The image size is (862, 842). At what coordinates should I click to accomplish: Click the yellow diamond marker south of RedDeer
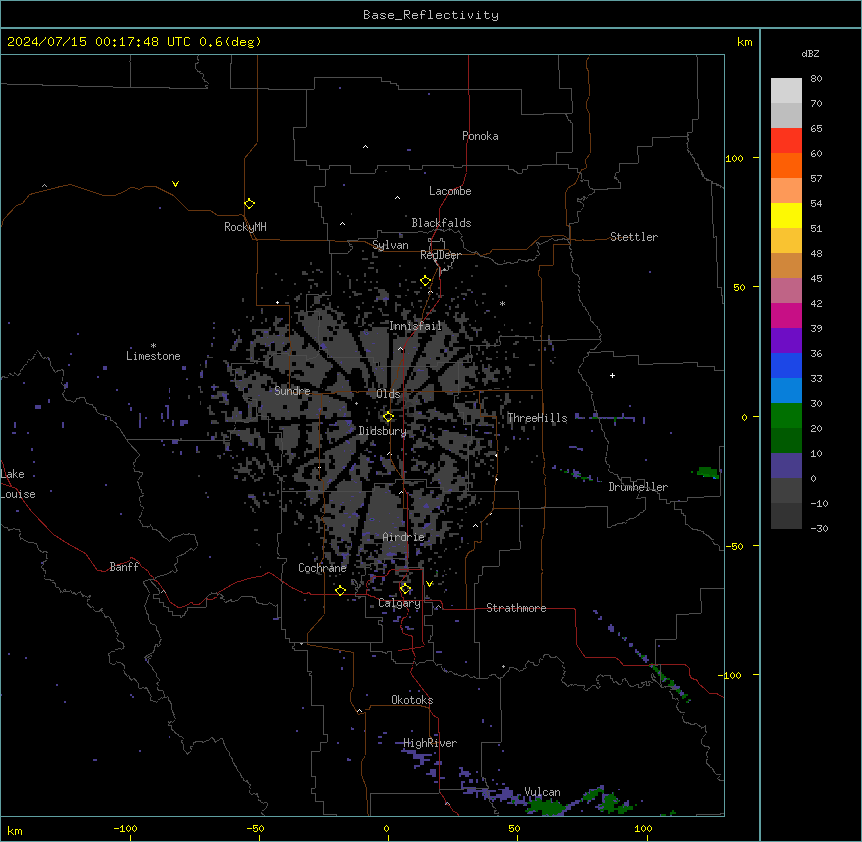click(426, 281)
